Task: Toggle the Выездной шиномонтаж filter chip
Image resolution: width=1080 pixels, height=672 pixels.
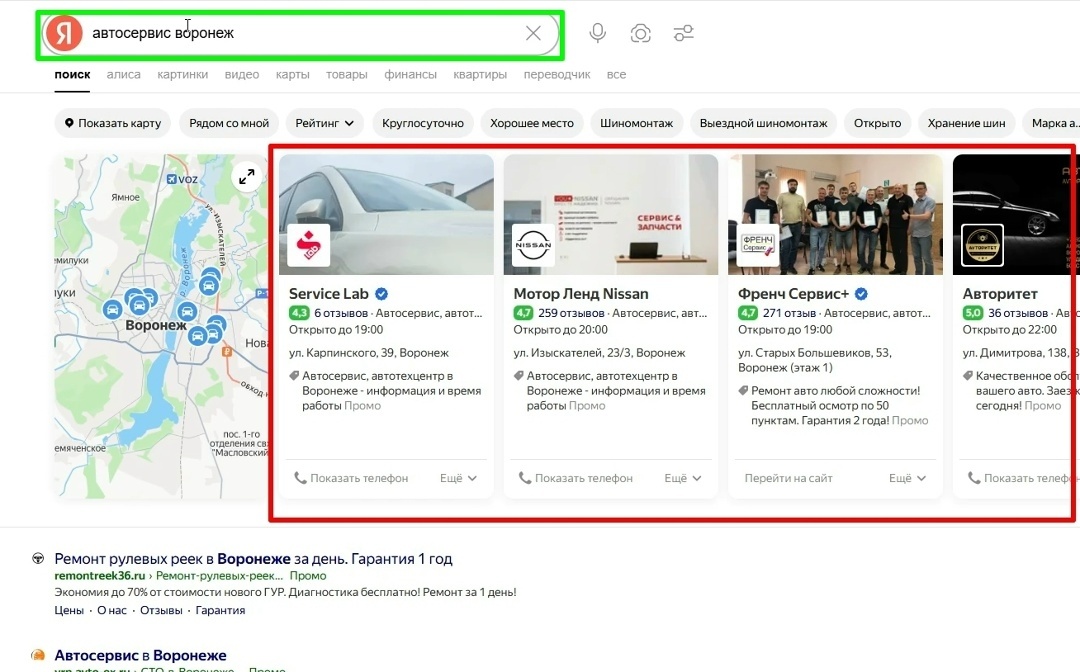Action: pyautogui.click(x=763, y=123)
